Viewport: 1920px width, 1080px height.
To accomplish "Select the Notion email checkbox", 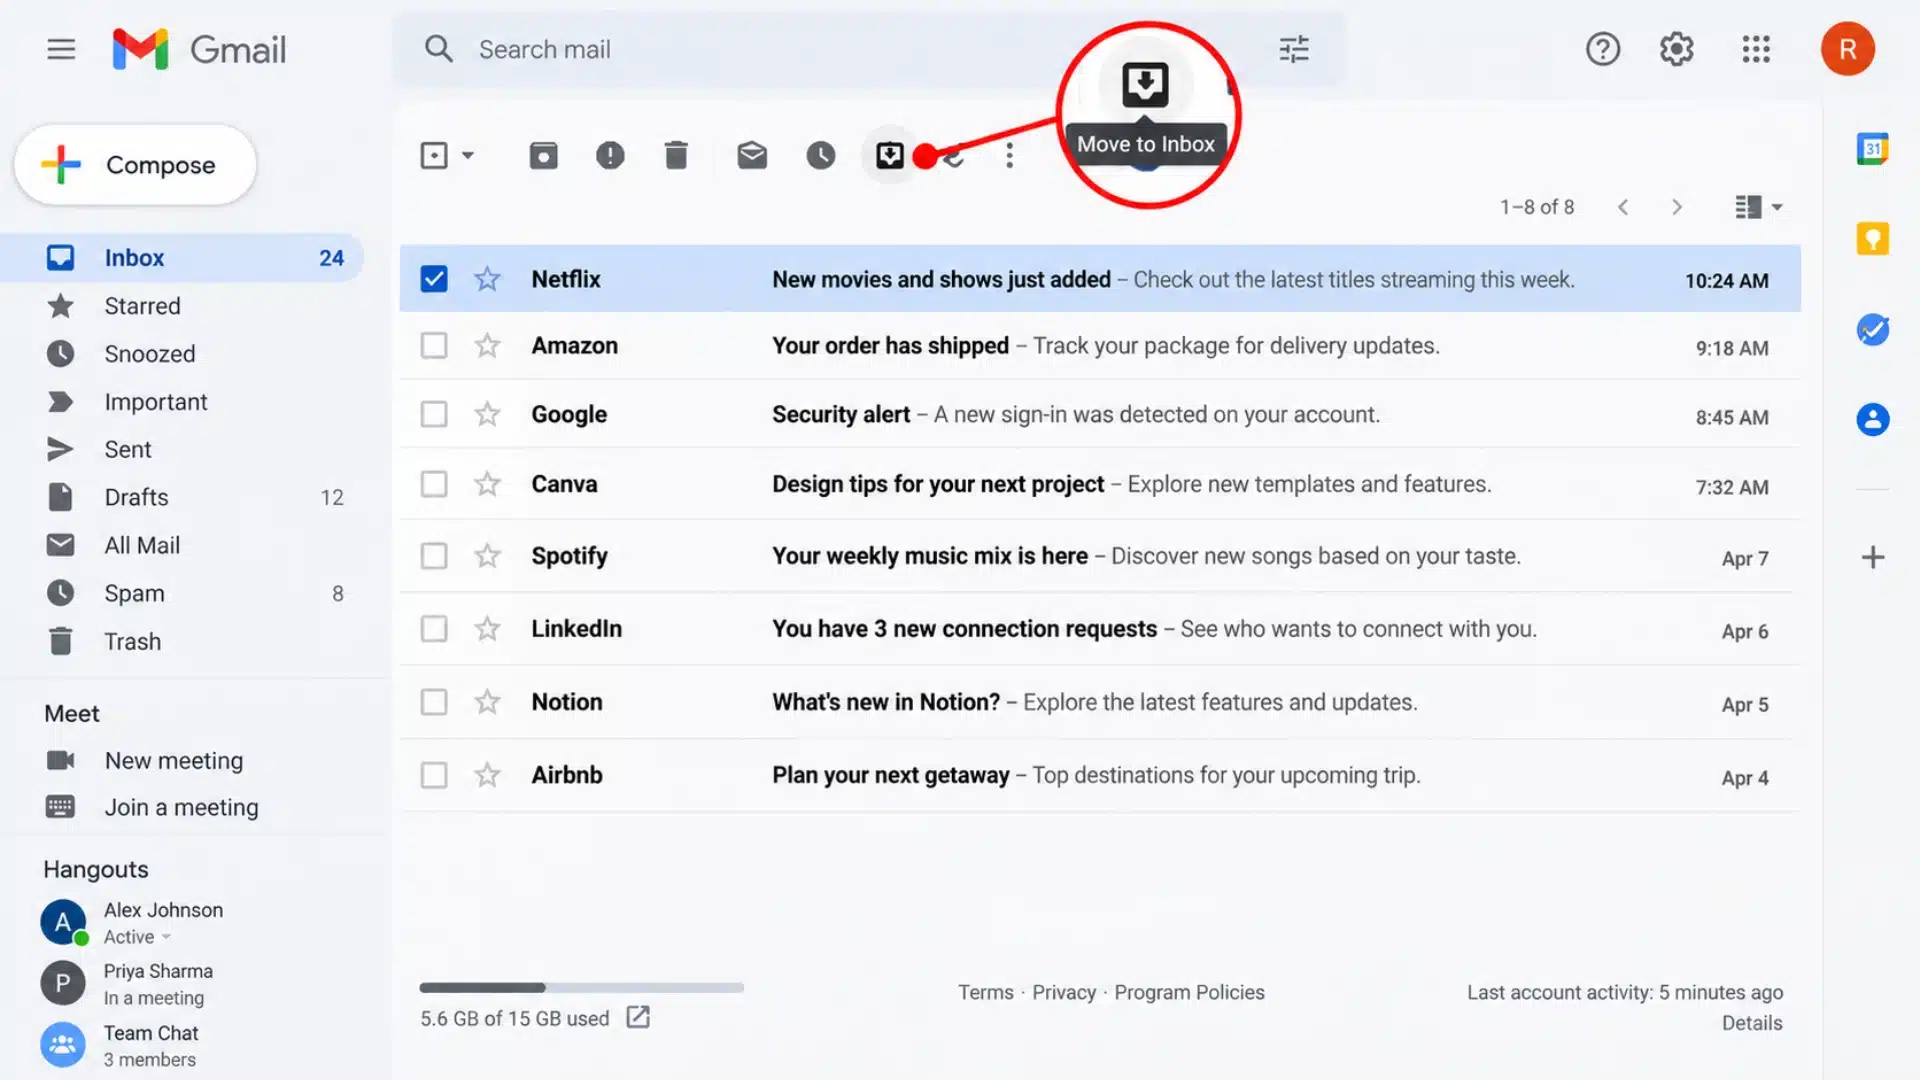I will [x=433, y=702].
